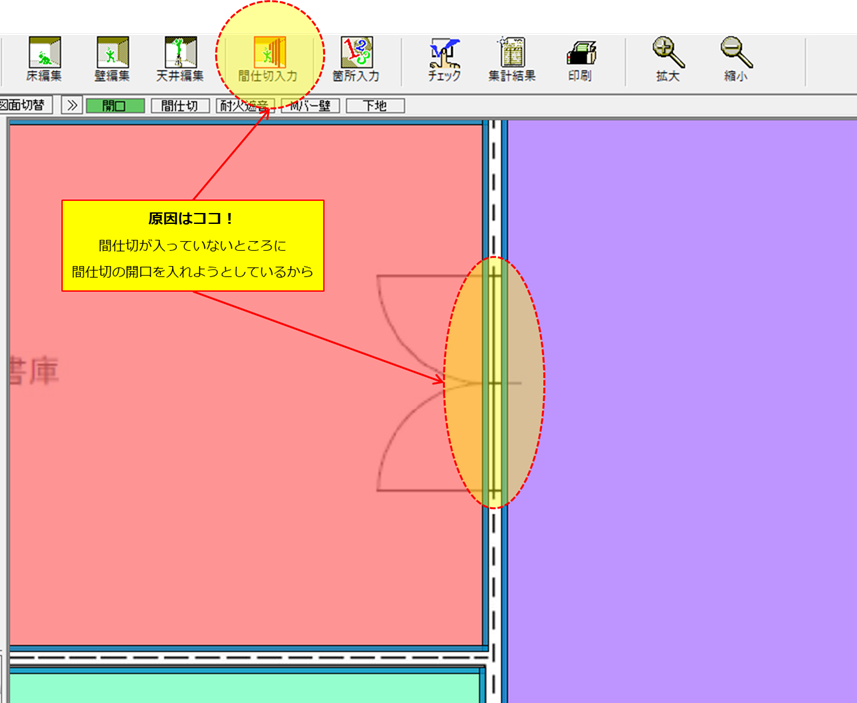Enable the 下地 substrate mode
The height and width of the screenshot is (703, 857).
(375, 105)
